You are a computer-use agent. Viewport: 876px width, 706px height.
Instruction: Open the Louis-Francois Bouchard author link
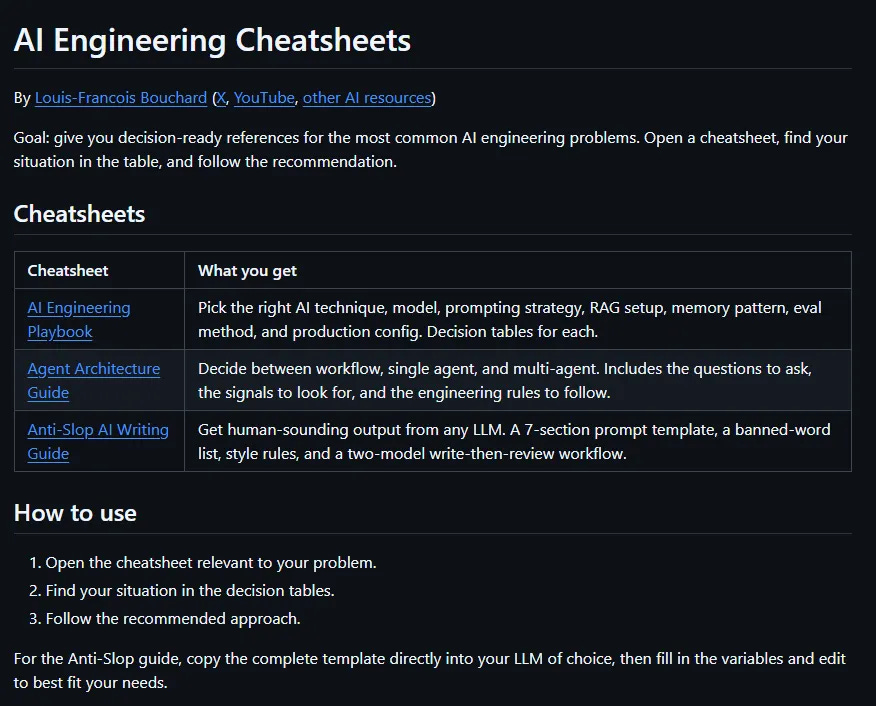coord(121,98)
